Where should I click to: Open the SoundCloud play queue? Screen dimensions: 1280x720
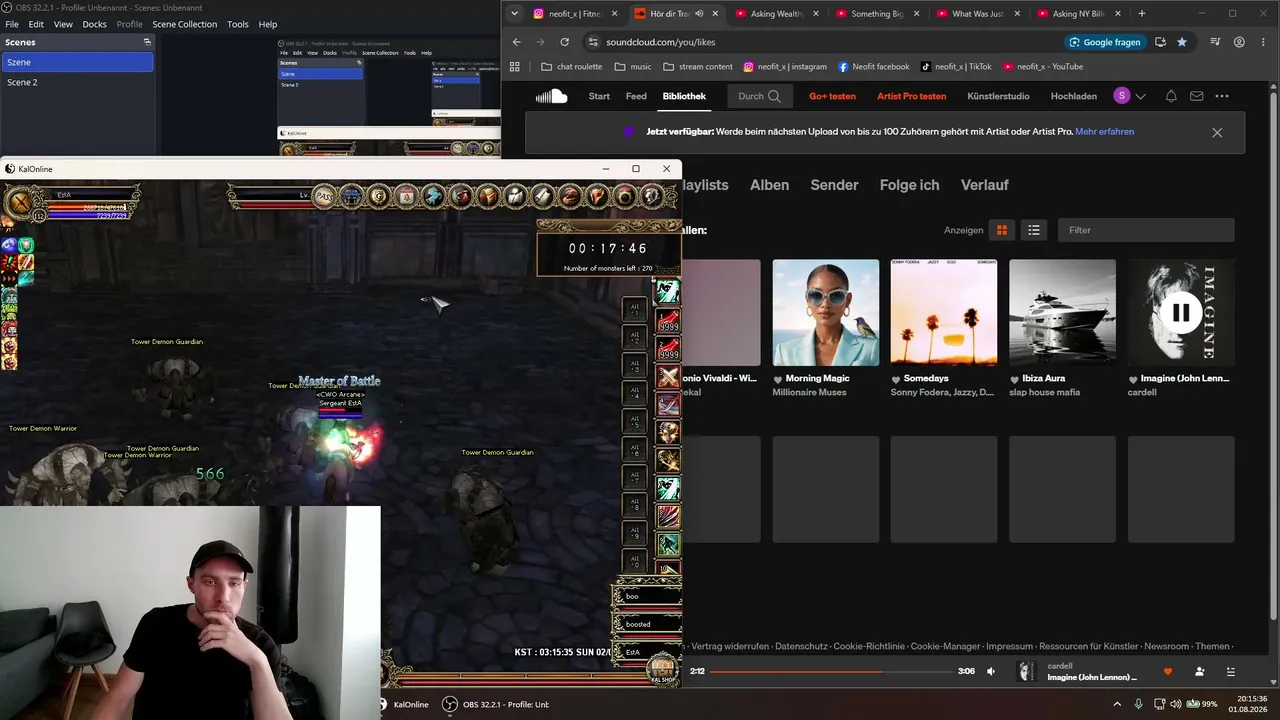[x=1231, y=672]
